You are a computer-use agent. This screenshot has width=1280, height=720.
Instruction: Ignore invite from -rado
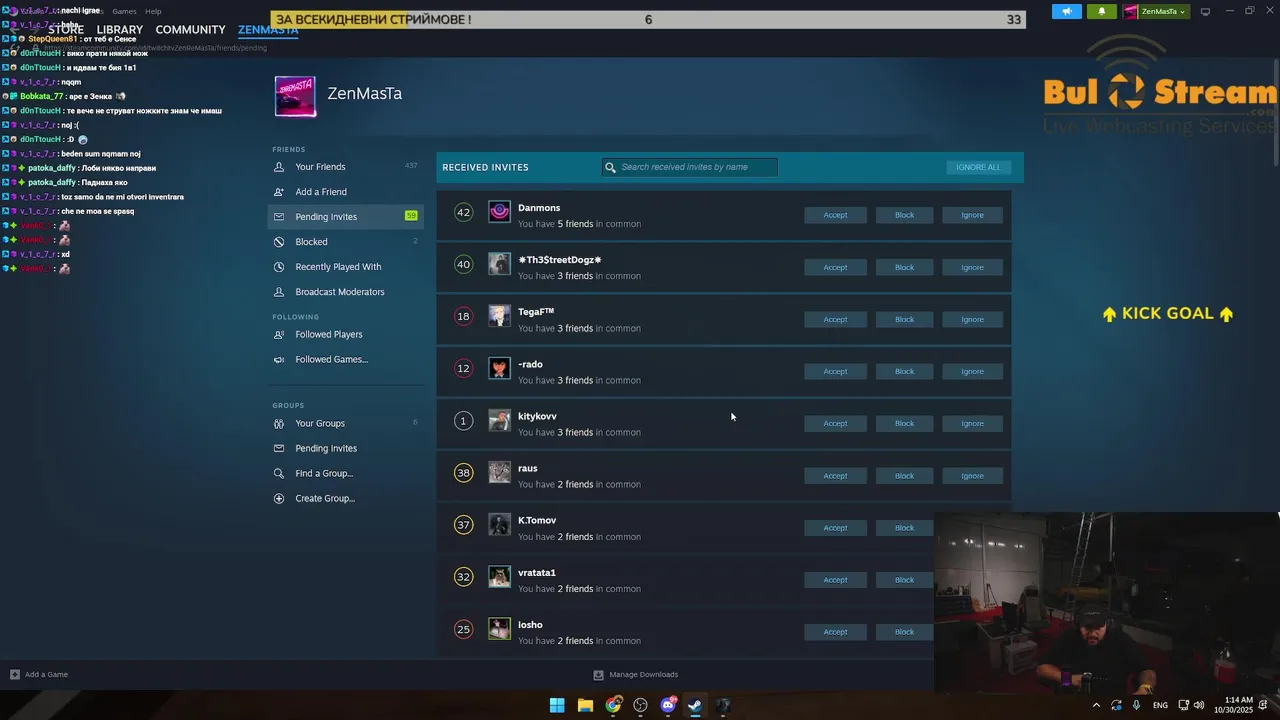point(972,371)
